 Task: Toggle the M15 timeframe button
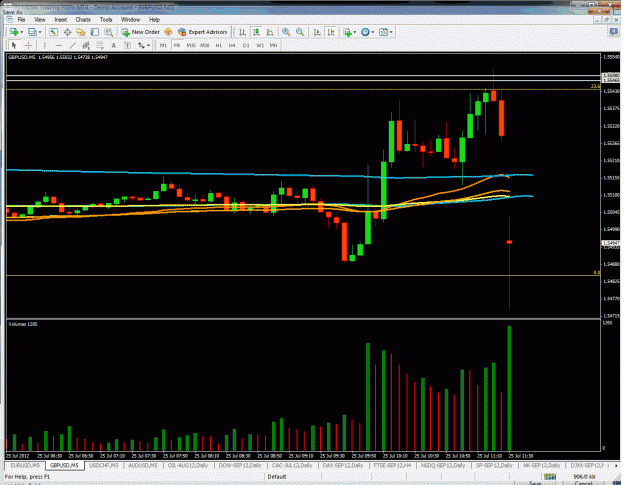pyautogui.click(x=191, y=45)
